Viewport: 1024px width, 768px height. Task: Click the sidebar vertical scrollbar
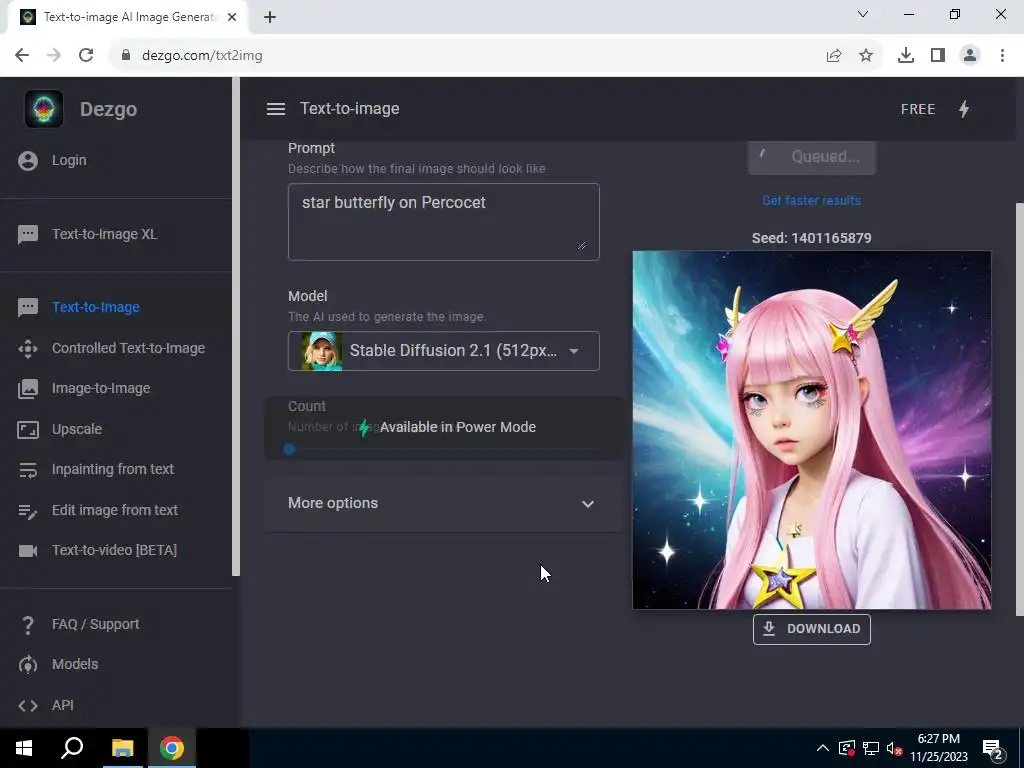point(236,327)
